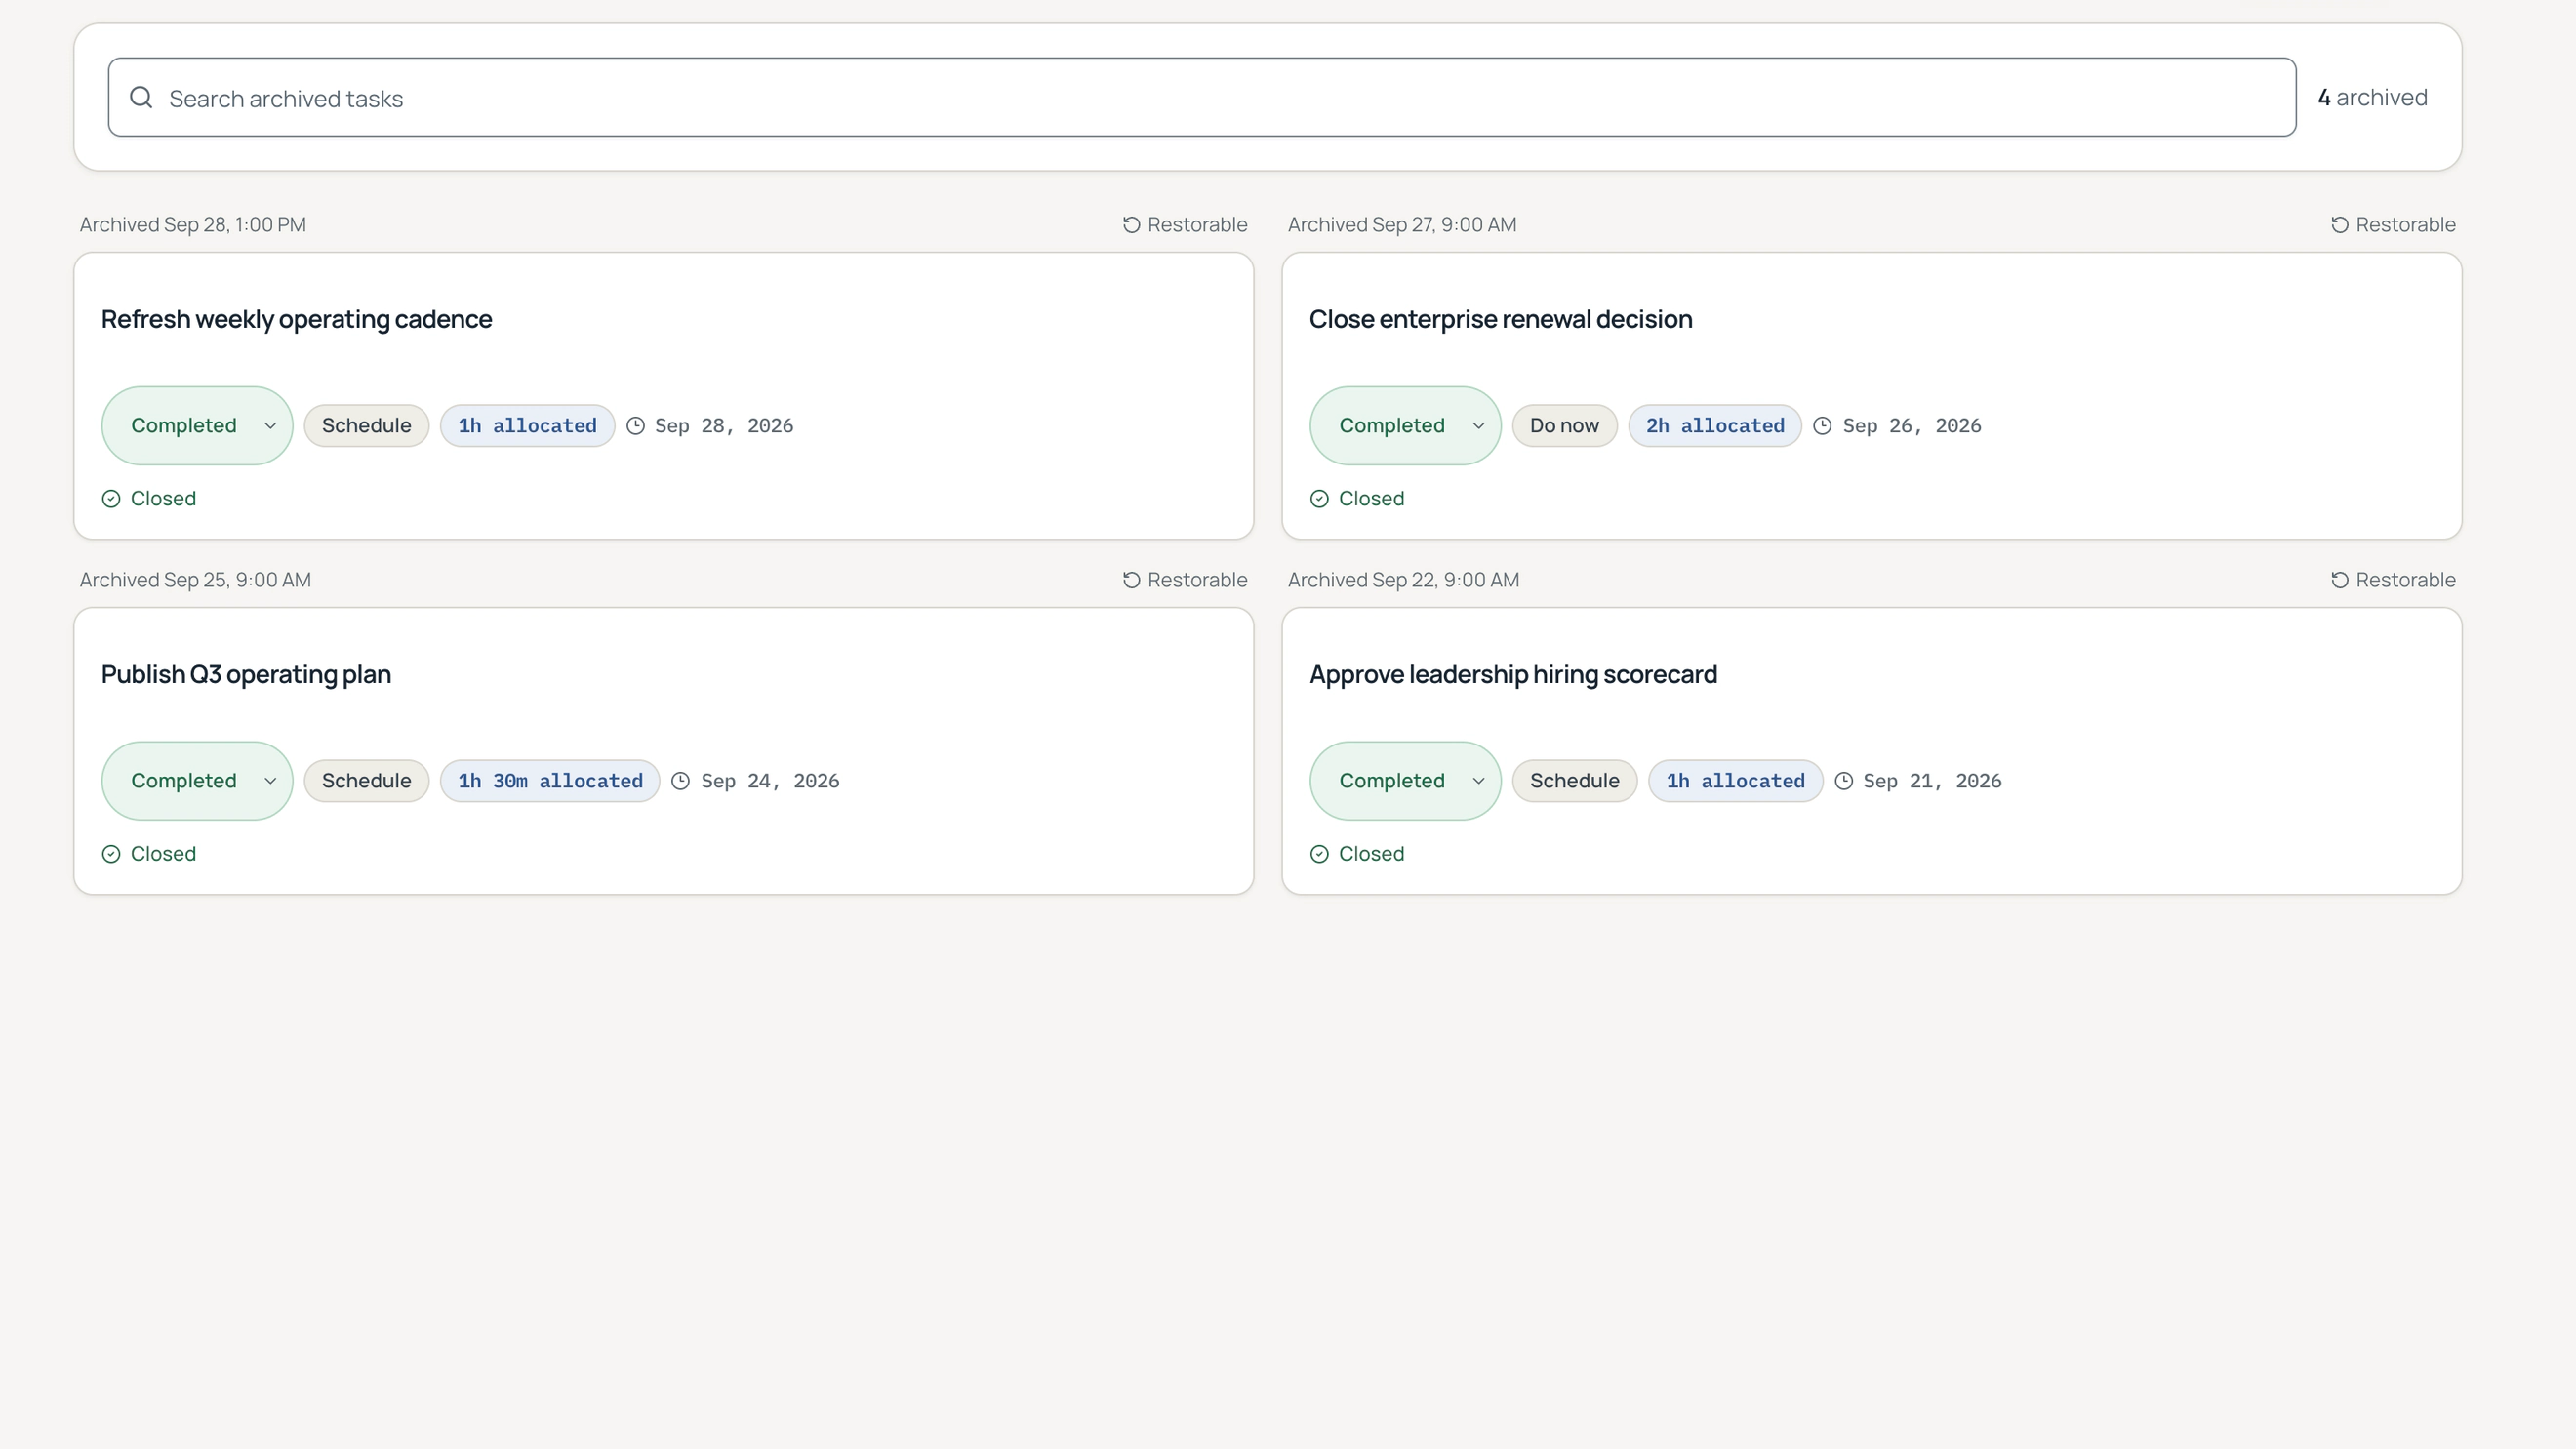
Task: Click the restore icon above Refresh weekly operating cadence
Action: (x=1131, y=225)
